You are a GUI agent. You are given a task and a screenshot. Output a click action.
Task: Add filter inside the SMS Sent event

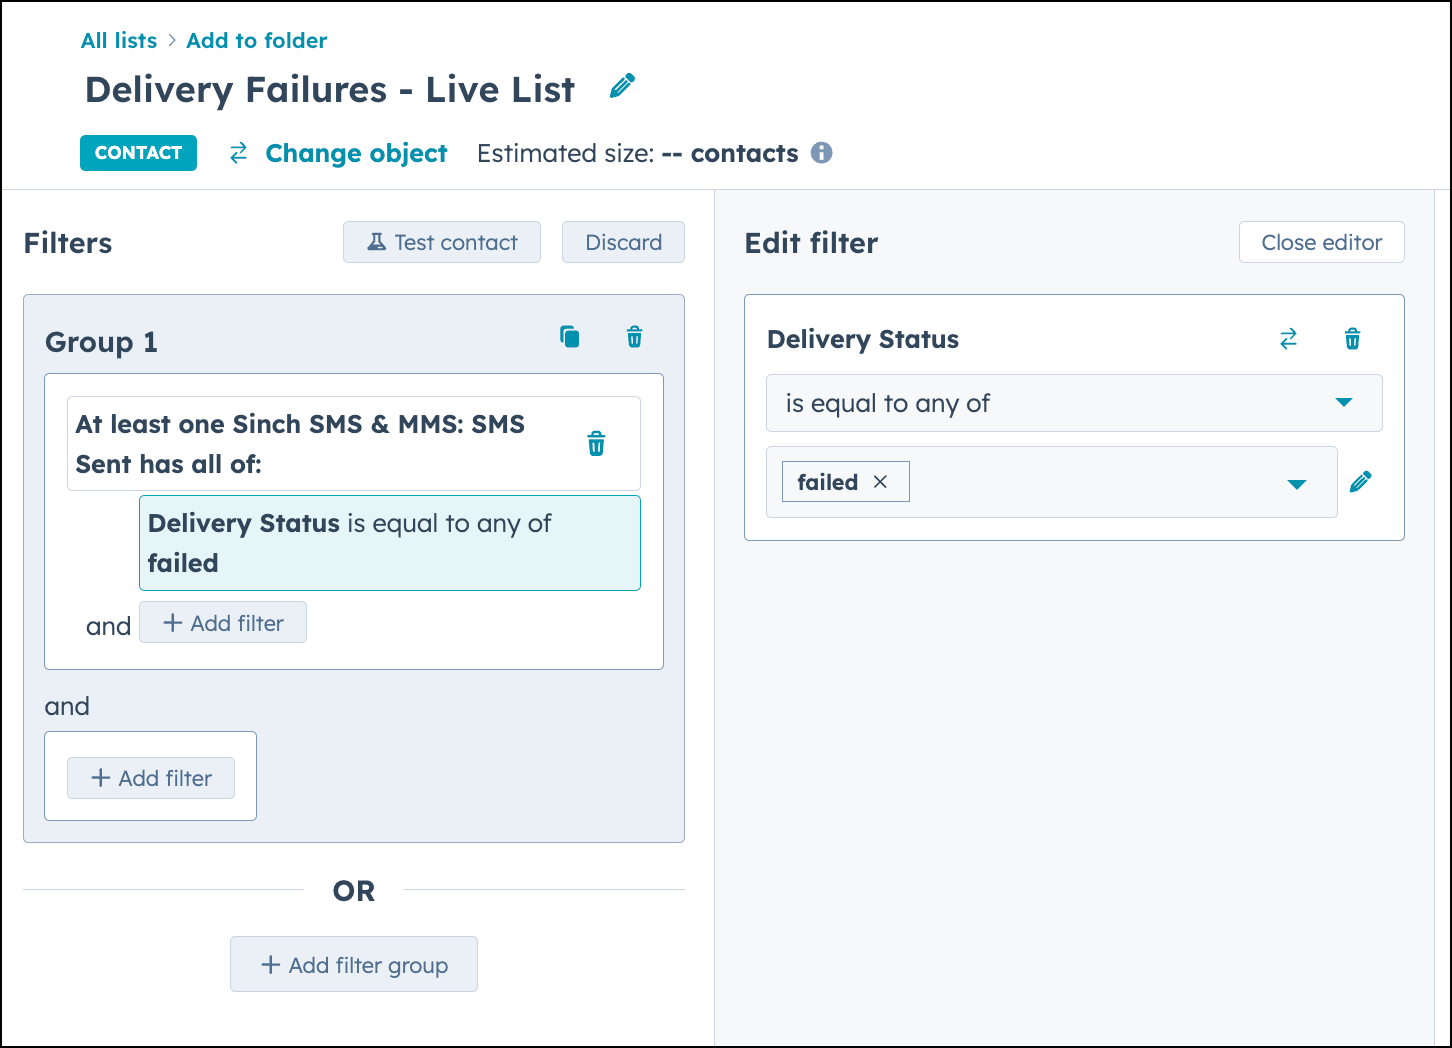222,622
